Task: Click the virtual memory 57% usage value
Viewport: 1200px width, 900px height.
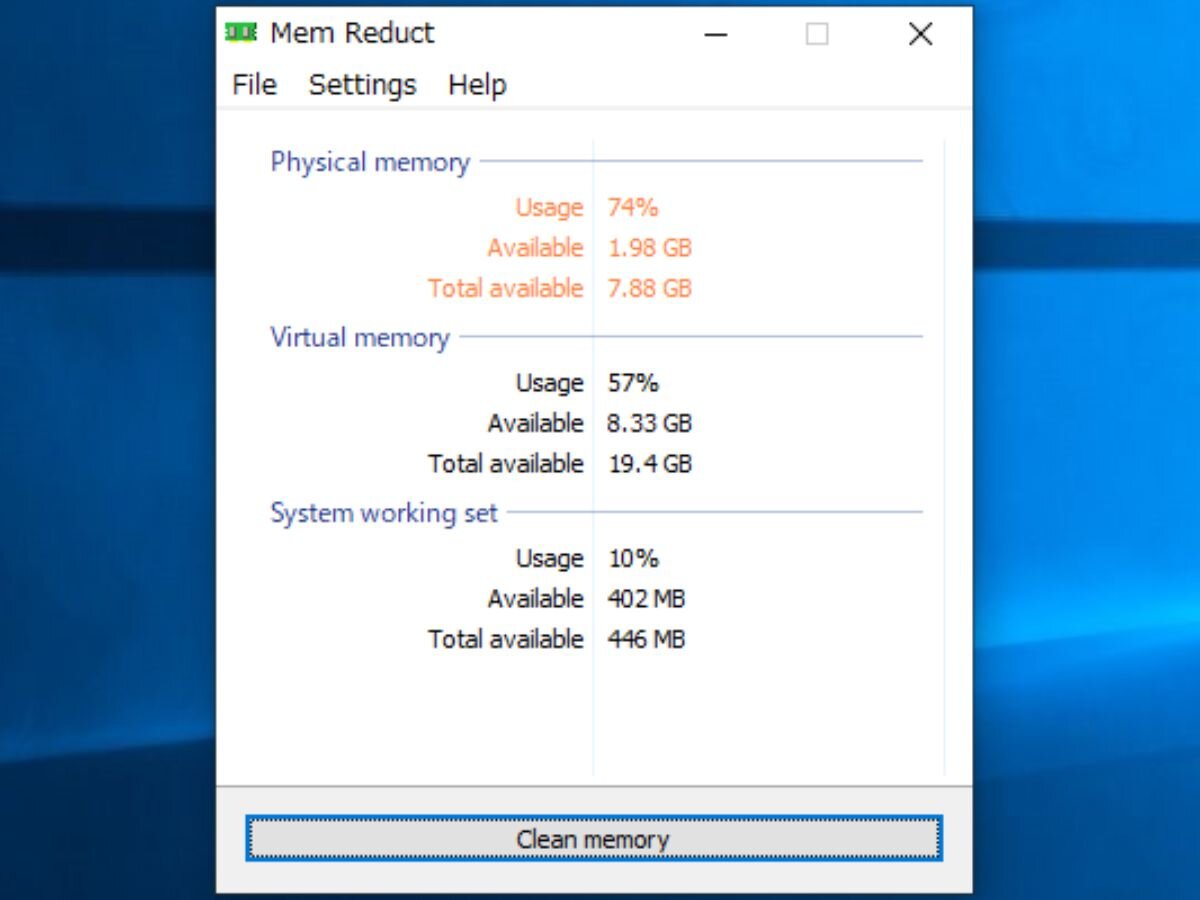Action: (x=633, y=383)
